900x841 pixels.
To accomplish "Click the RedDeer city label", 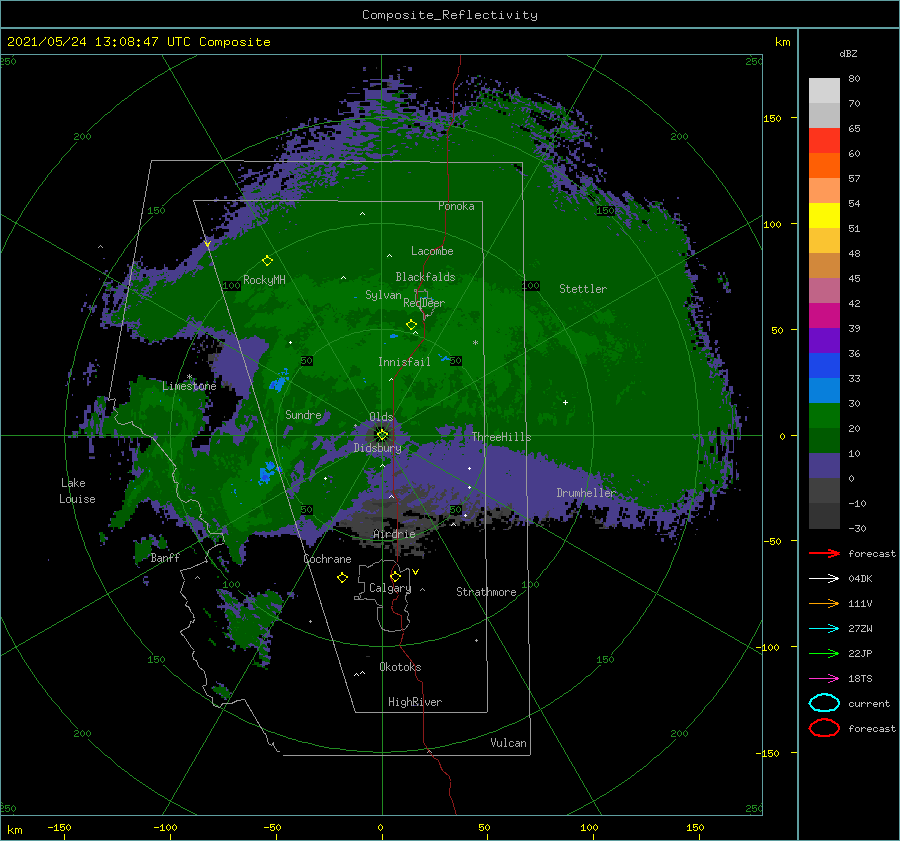I will coord(424,303).
